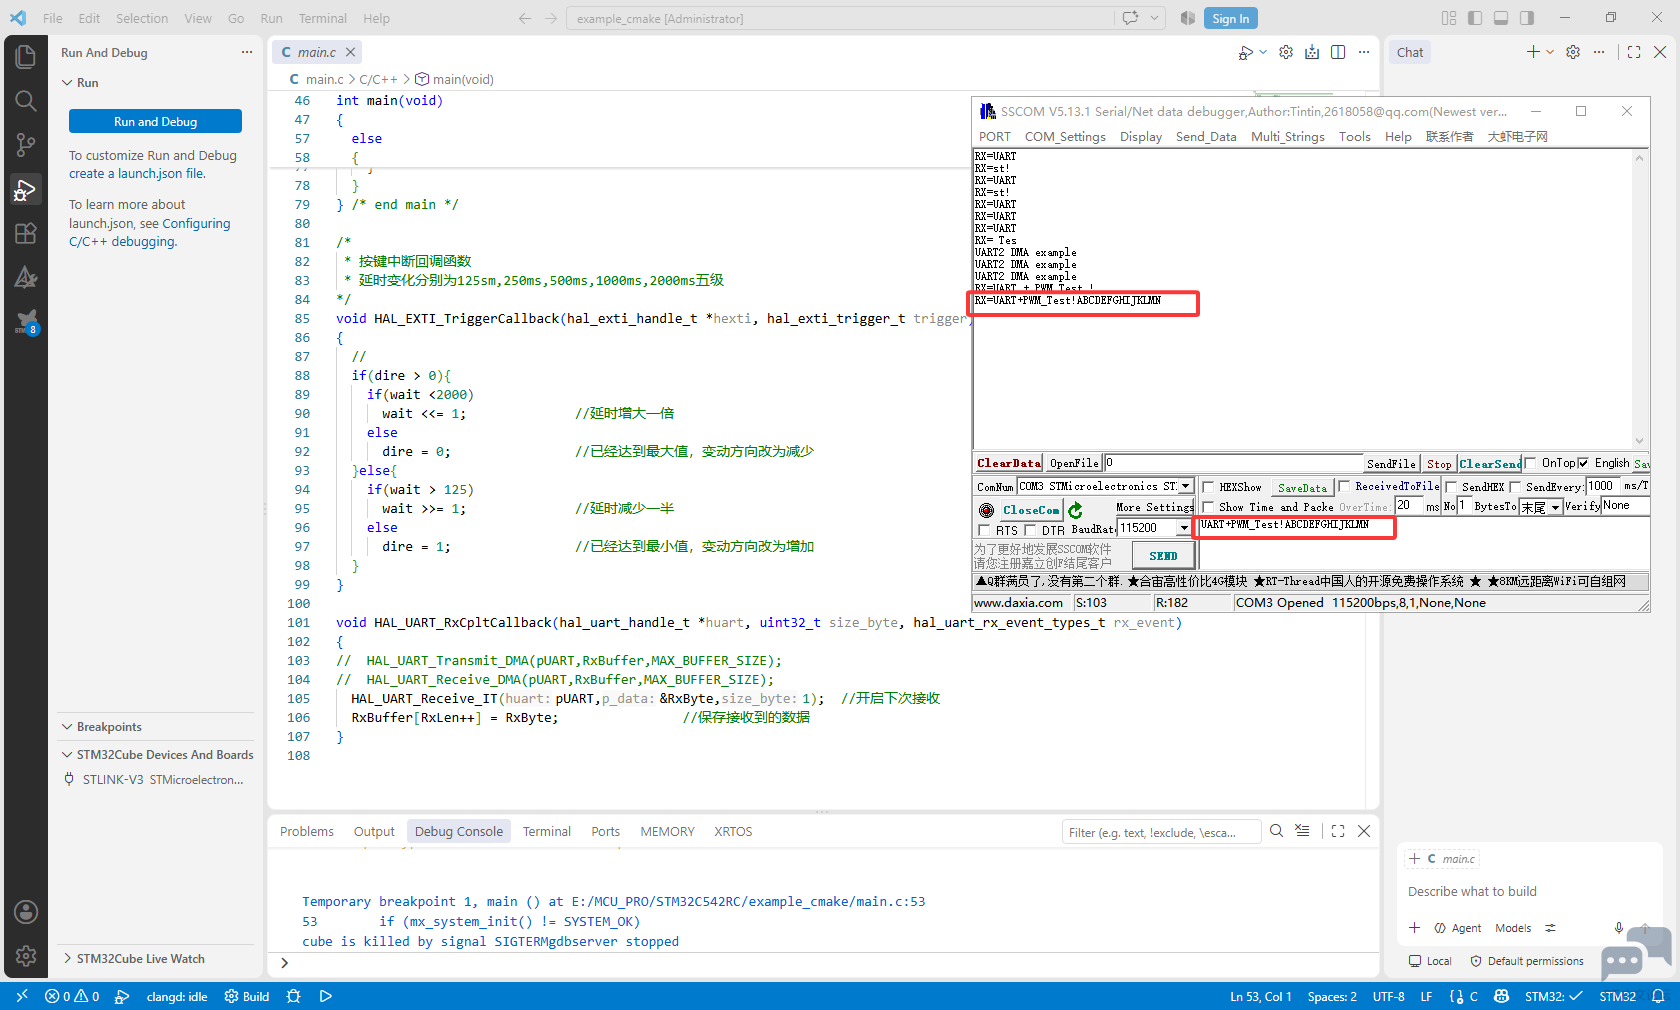
Task: Open the ComNum COM3 port dropdown
Action: click(x=1186, y=486)
